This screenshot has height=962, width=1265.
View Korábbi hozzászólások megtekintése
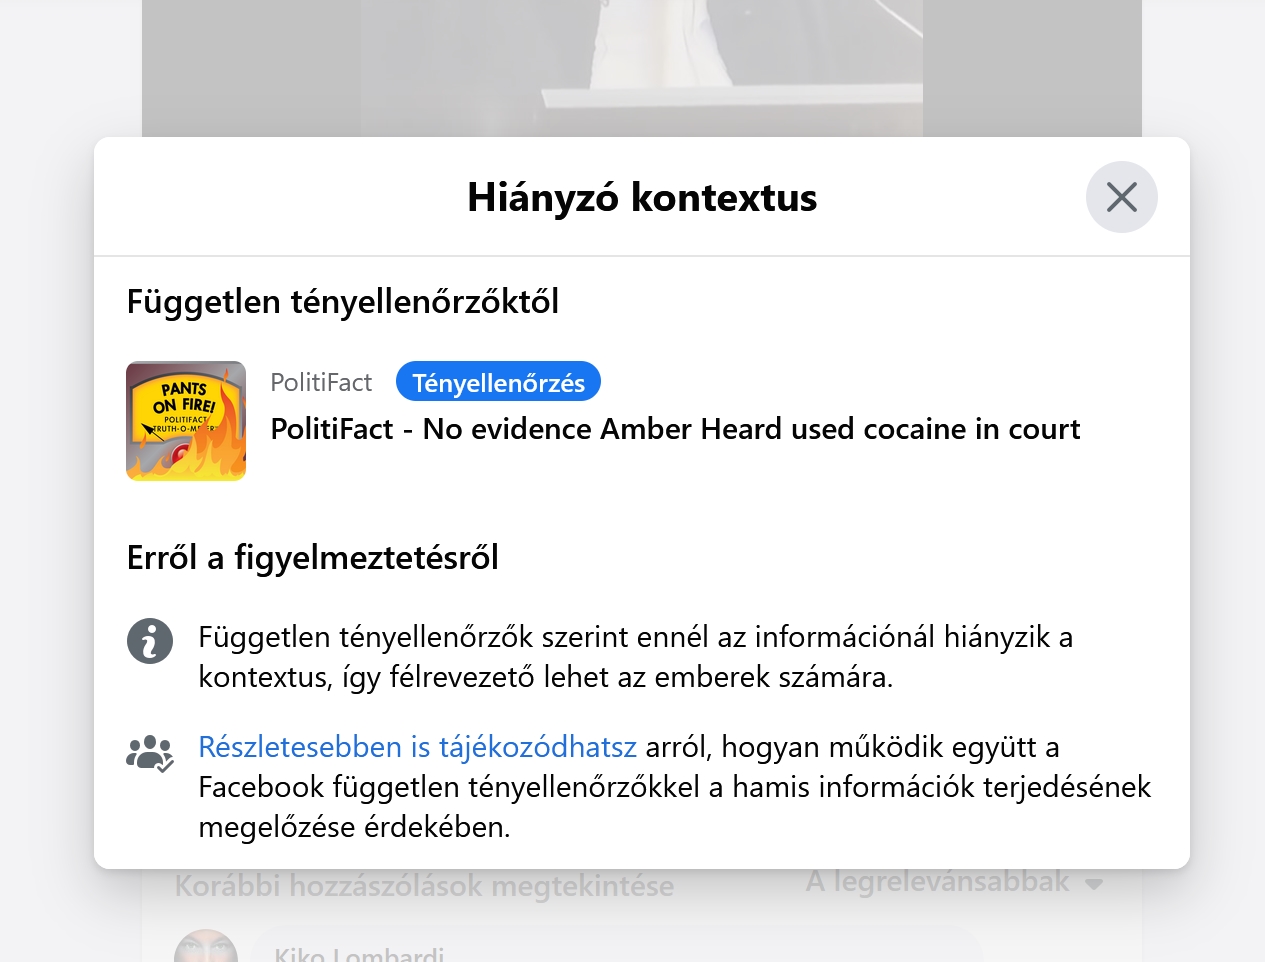424,886
